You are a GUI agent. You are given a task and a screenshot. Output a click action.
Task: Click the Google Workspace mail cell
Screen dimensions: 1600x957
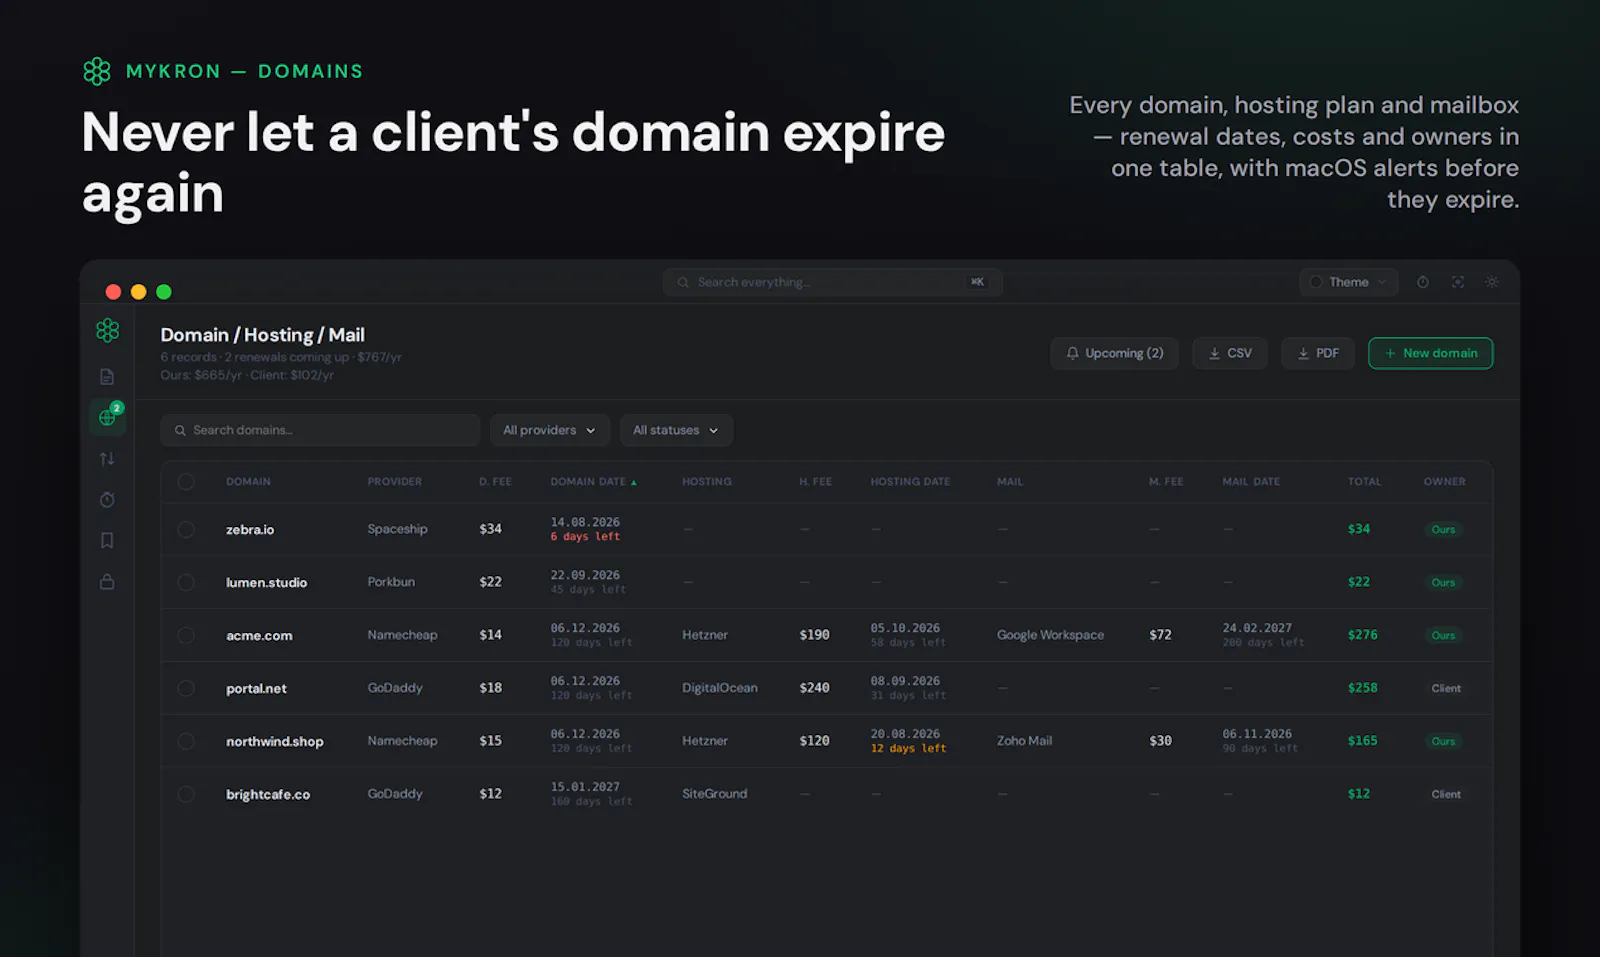(x=1051, y=635)
